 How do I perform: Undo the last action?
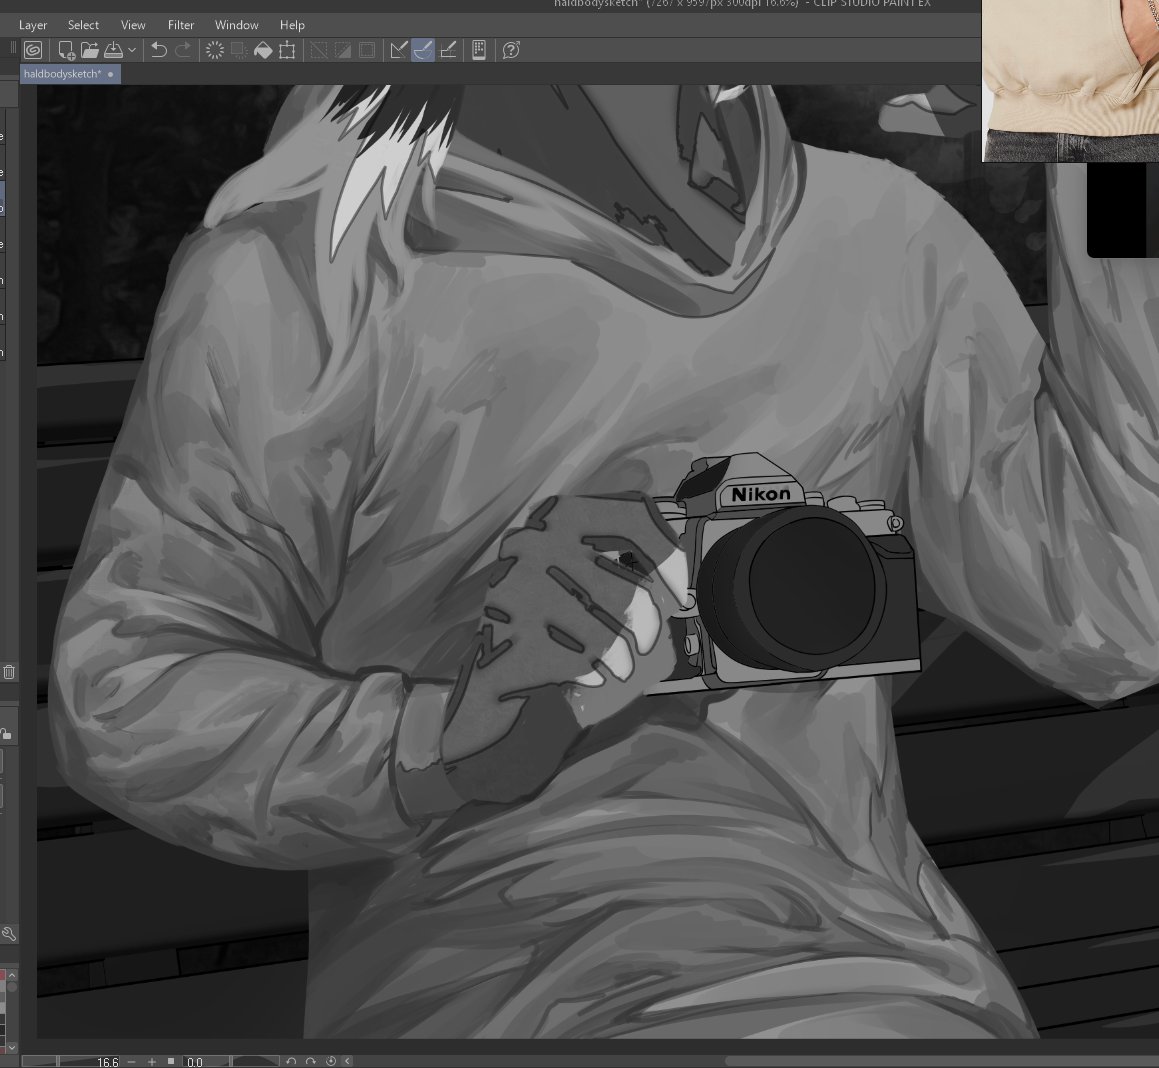point(158,50)
